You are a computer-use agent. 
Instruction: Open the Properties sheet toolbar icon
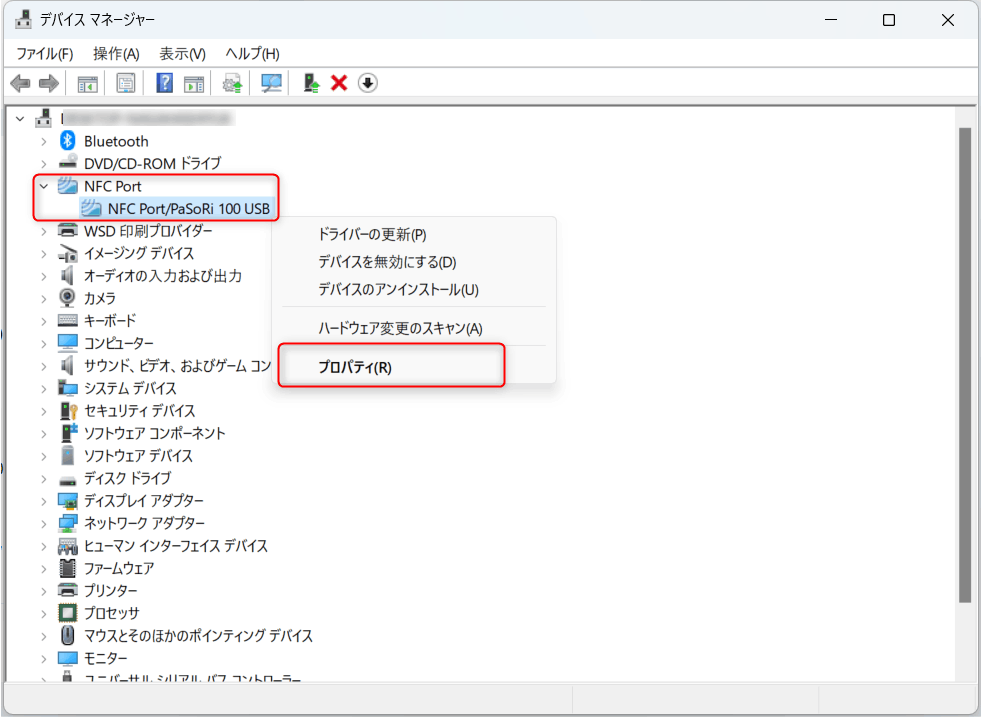pos(126,83)
